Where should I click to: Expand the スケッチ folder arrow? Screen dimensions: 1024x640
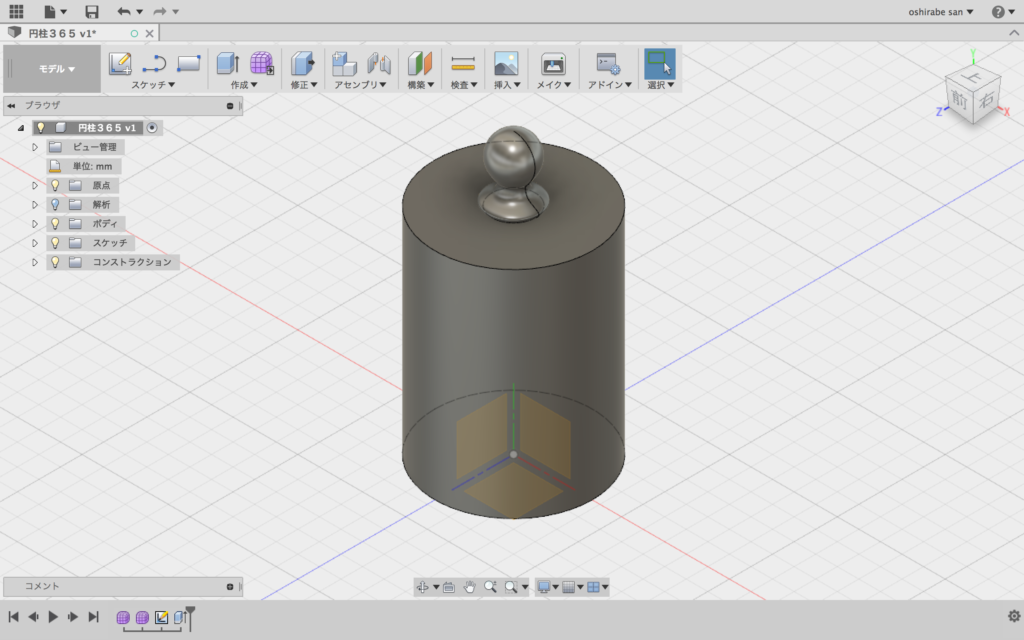[x=35, y=243]
